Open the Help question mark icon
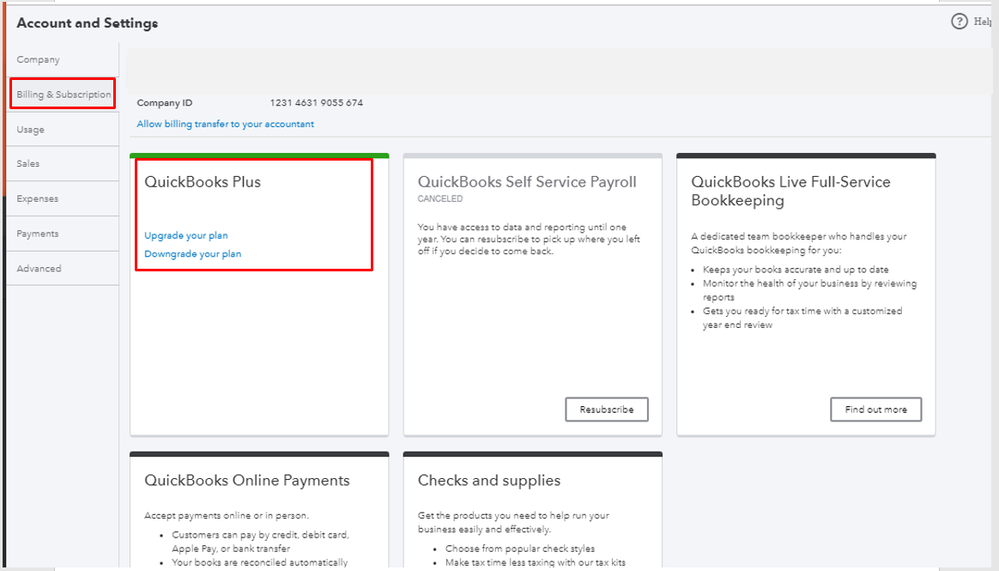This screenshot has height=571, width=999. coord(959,22)
